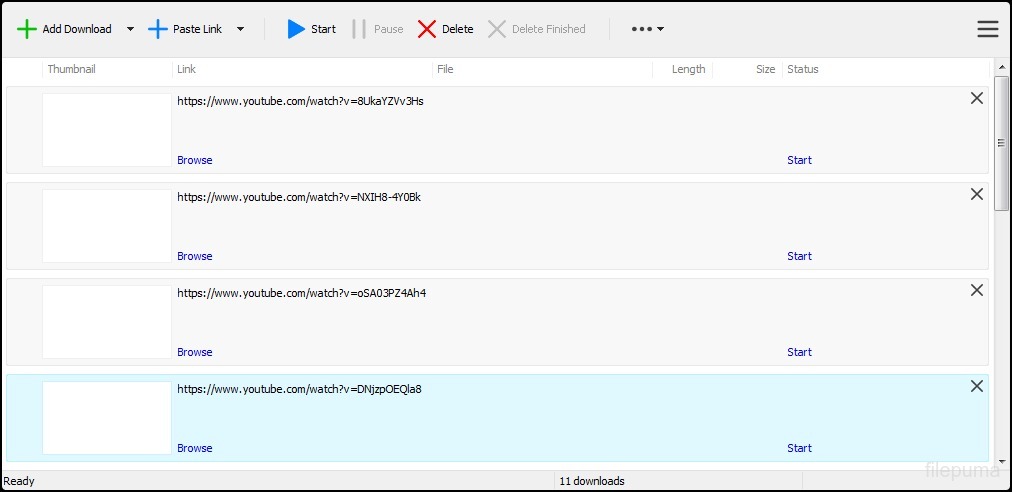Click Browse link for the oSA03PZ4Ah4 video
Screen dimensions: 1012x492
tap(195, 352)
